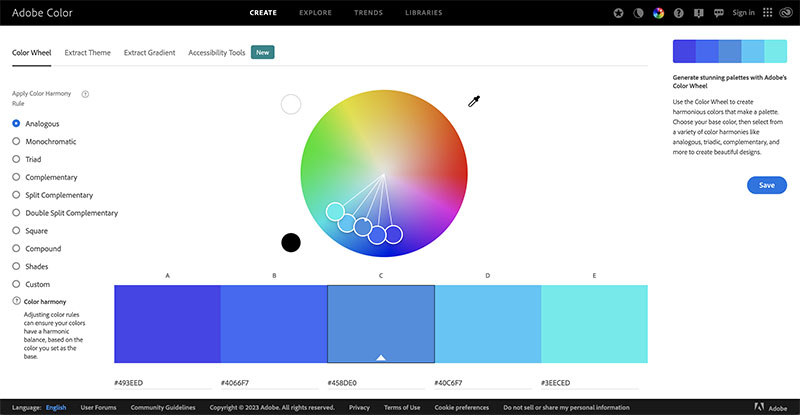800x415 pixels.
Task: Click the hex field showing #458DE0
Action: pyautogui.click(x=376, y=383)
